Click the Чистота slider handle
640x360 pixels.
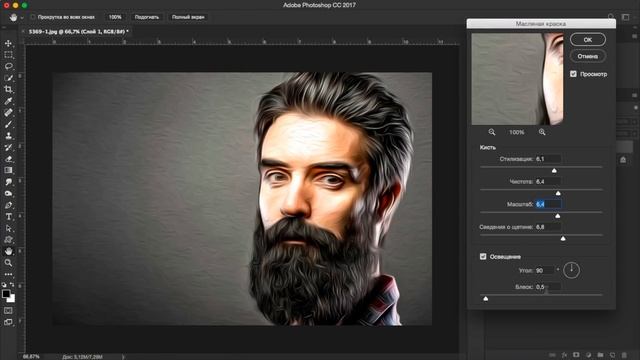point(558,193)
